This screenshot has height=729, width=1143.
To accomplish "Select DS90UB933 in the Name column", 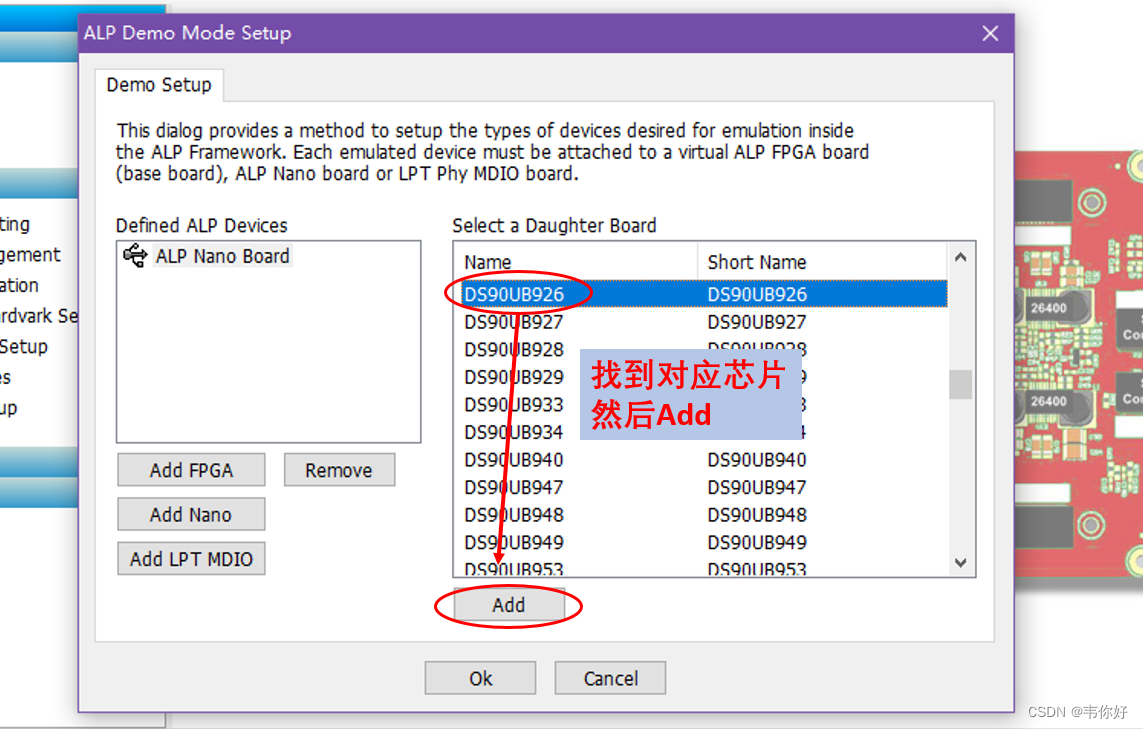I will (x=515, y=405).
